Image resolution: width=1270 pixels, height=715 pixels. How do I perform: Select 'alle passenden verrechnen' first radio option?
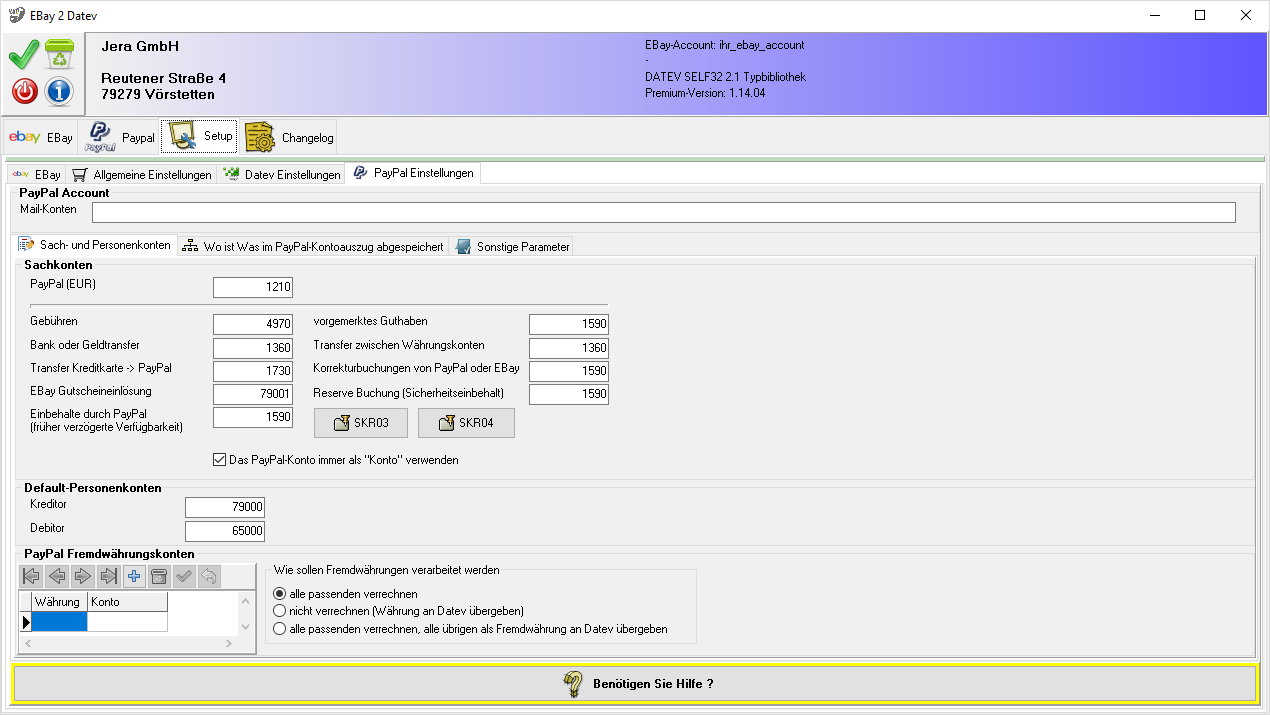pos(280,594)
